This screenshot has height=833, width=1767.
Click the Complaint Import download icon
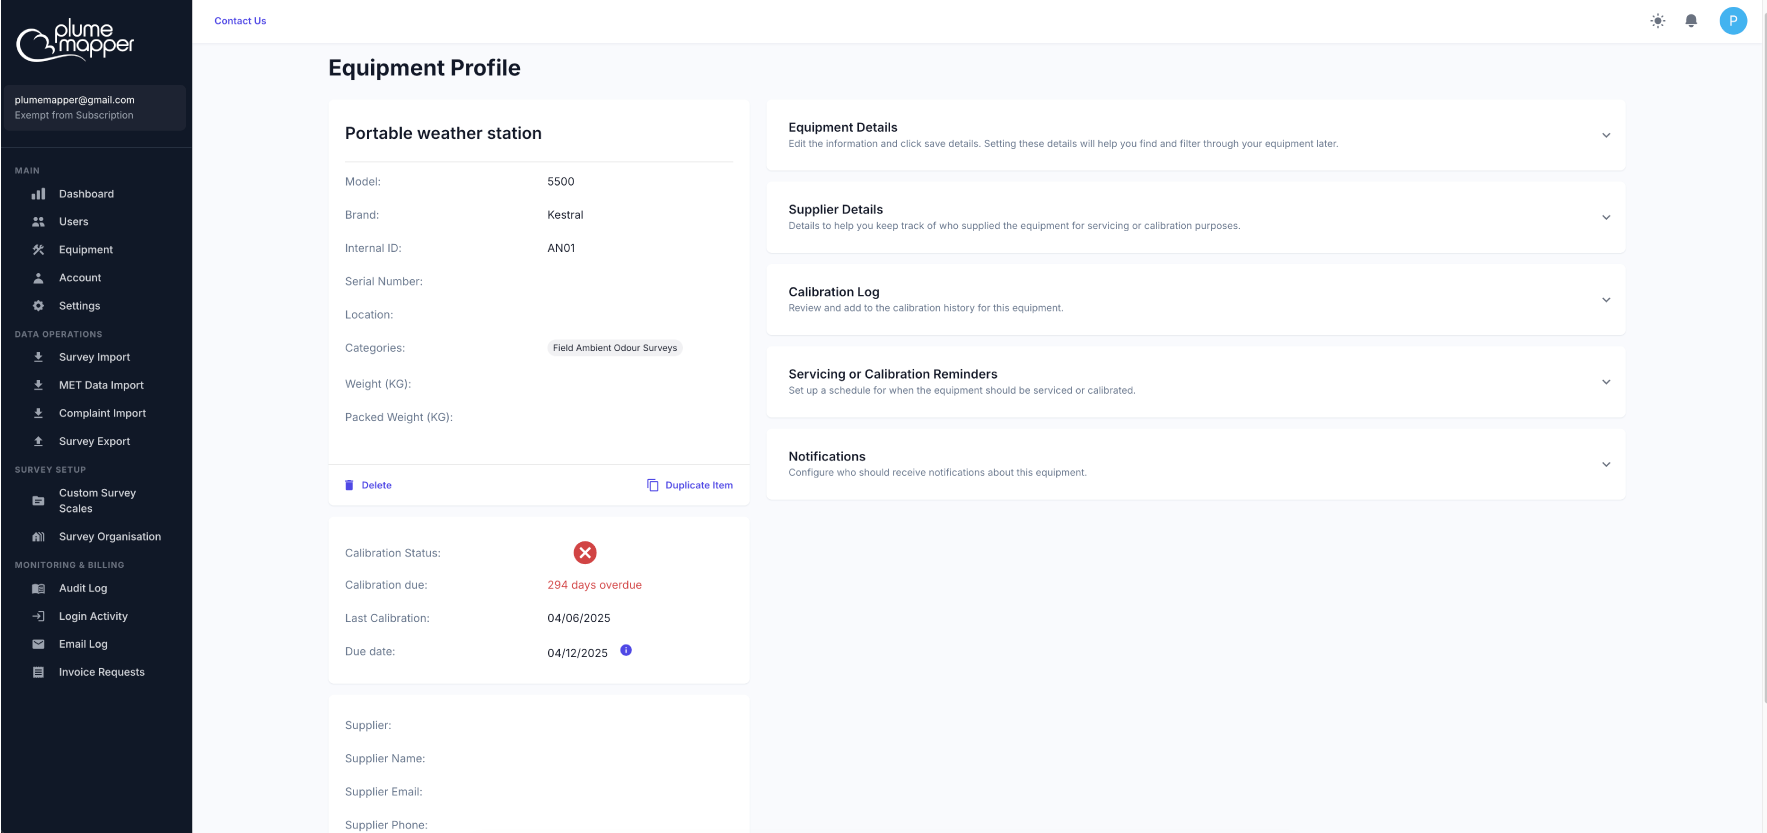tap(38, 413)
